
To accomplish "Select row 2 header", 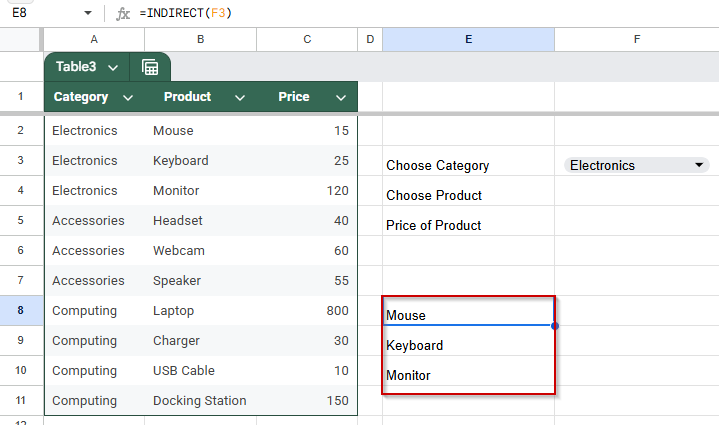I will coord(21,130).
